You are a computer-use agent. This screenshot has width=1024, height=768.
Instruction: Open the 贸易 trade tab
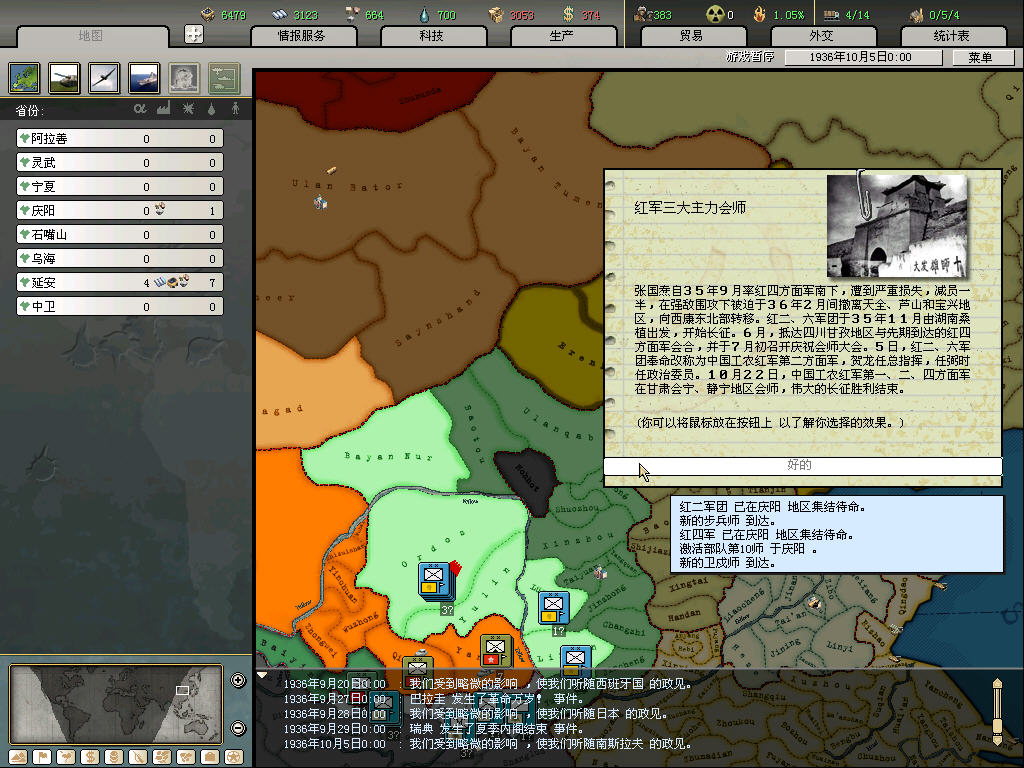pos(692,35)
